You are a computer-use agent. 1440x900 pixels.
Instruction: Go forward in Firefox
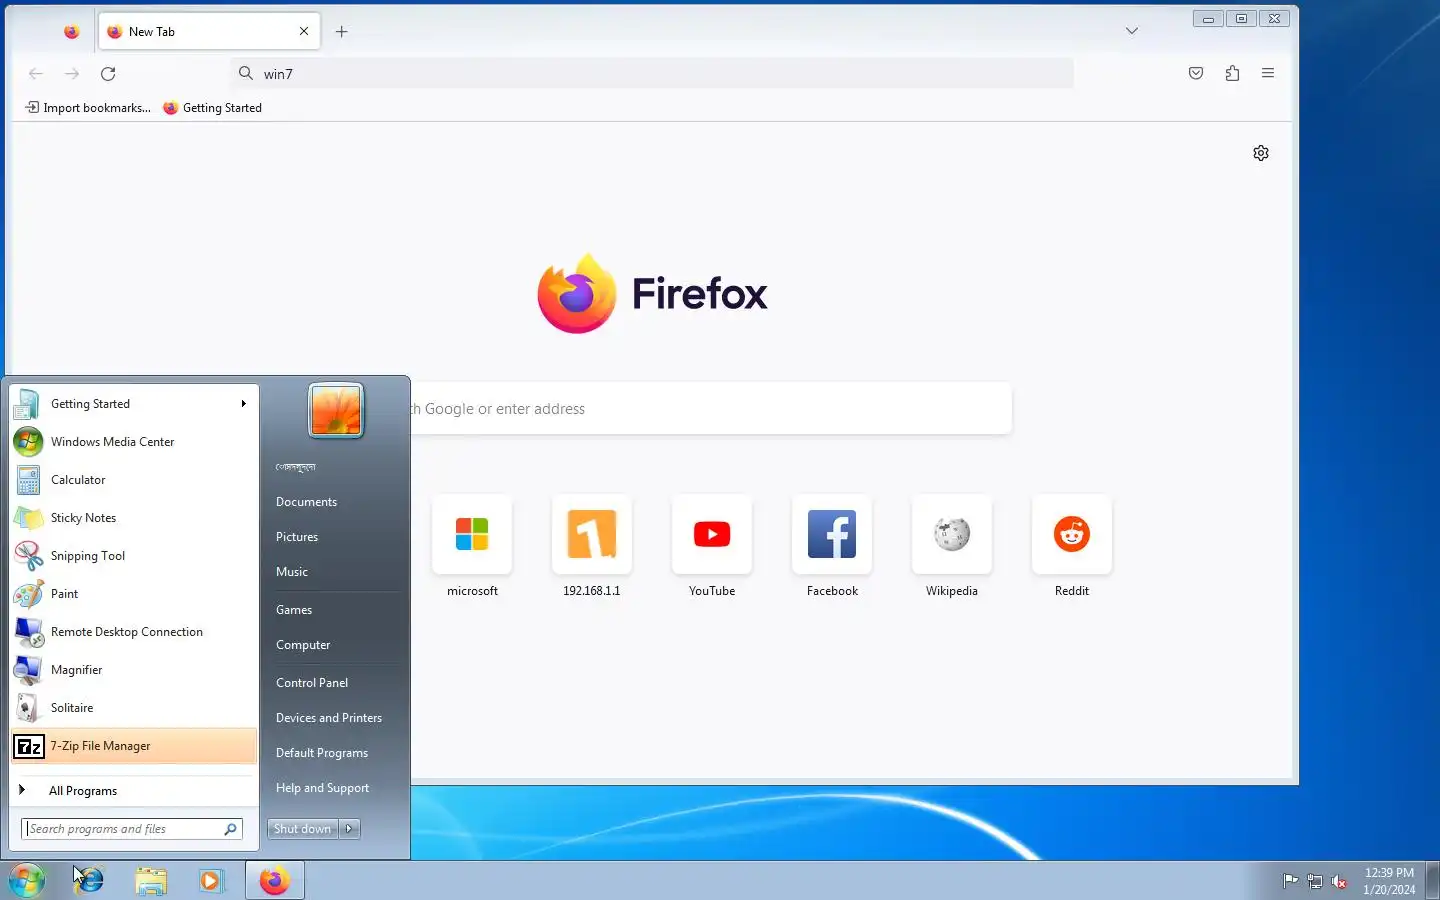click(x=72, y=73)
